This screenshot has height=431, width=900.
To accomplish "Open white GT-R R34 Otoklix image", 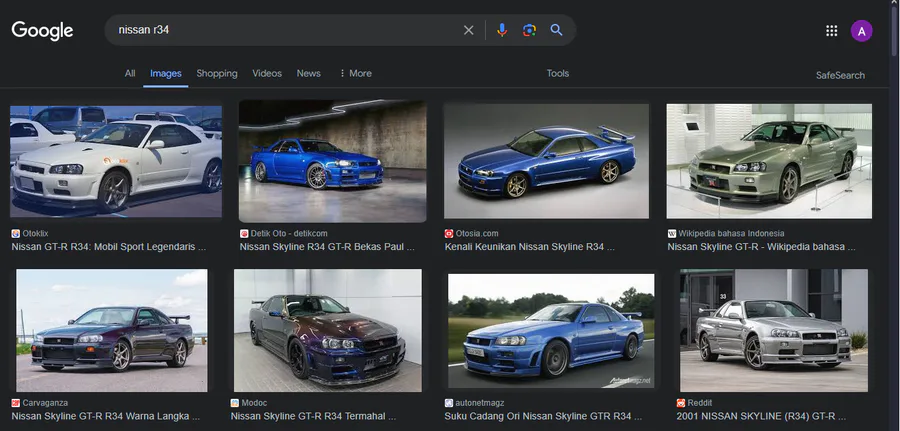I will 116,161.
